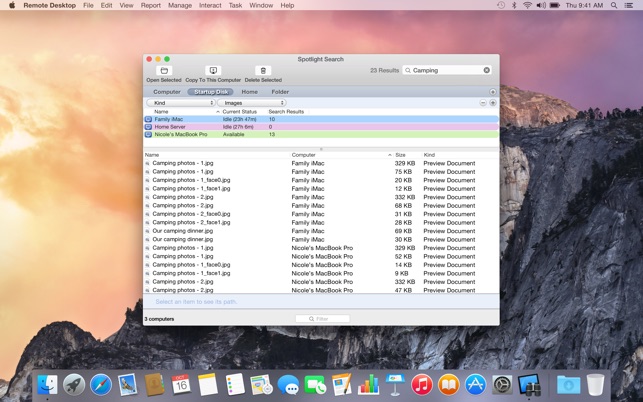Click the Filter field at window bottom
This screenshot has width=643, height=402.
coord(322,319)
